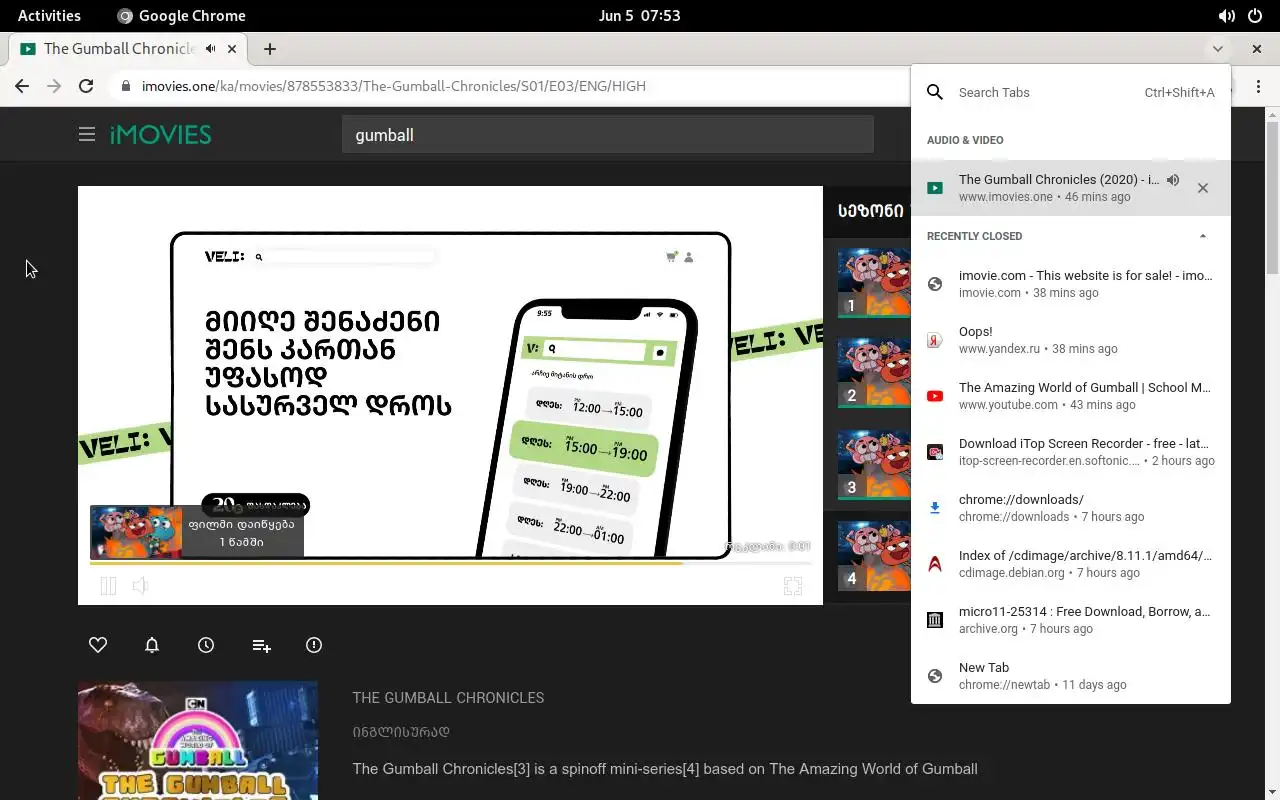This screenshot has height=800, width=1280.
Task: Select The Gumball Chronicles browser tab
Action: coord(128,48)
